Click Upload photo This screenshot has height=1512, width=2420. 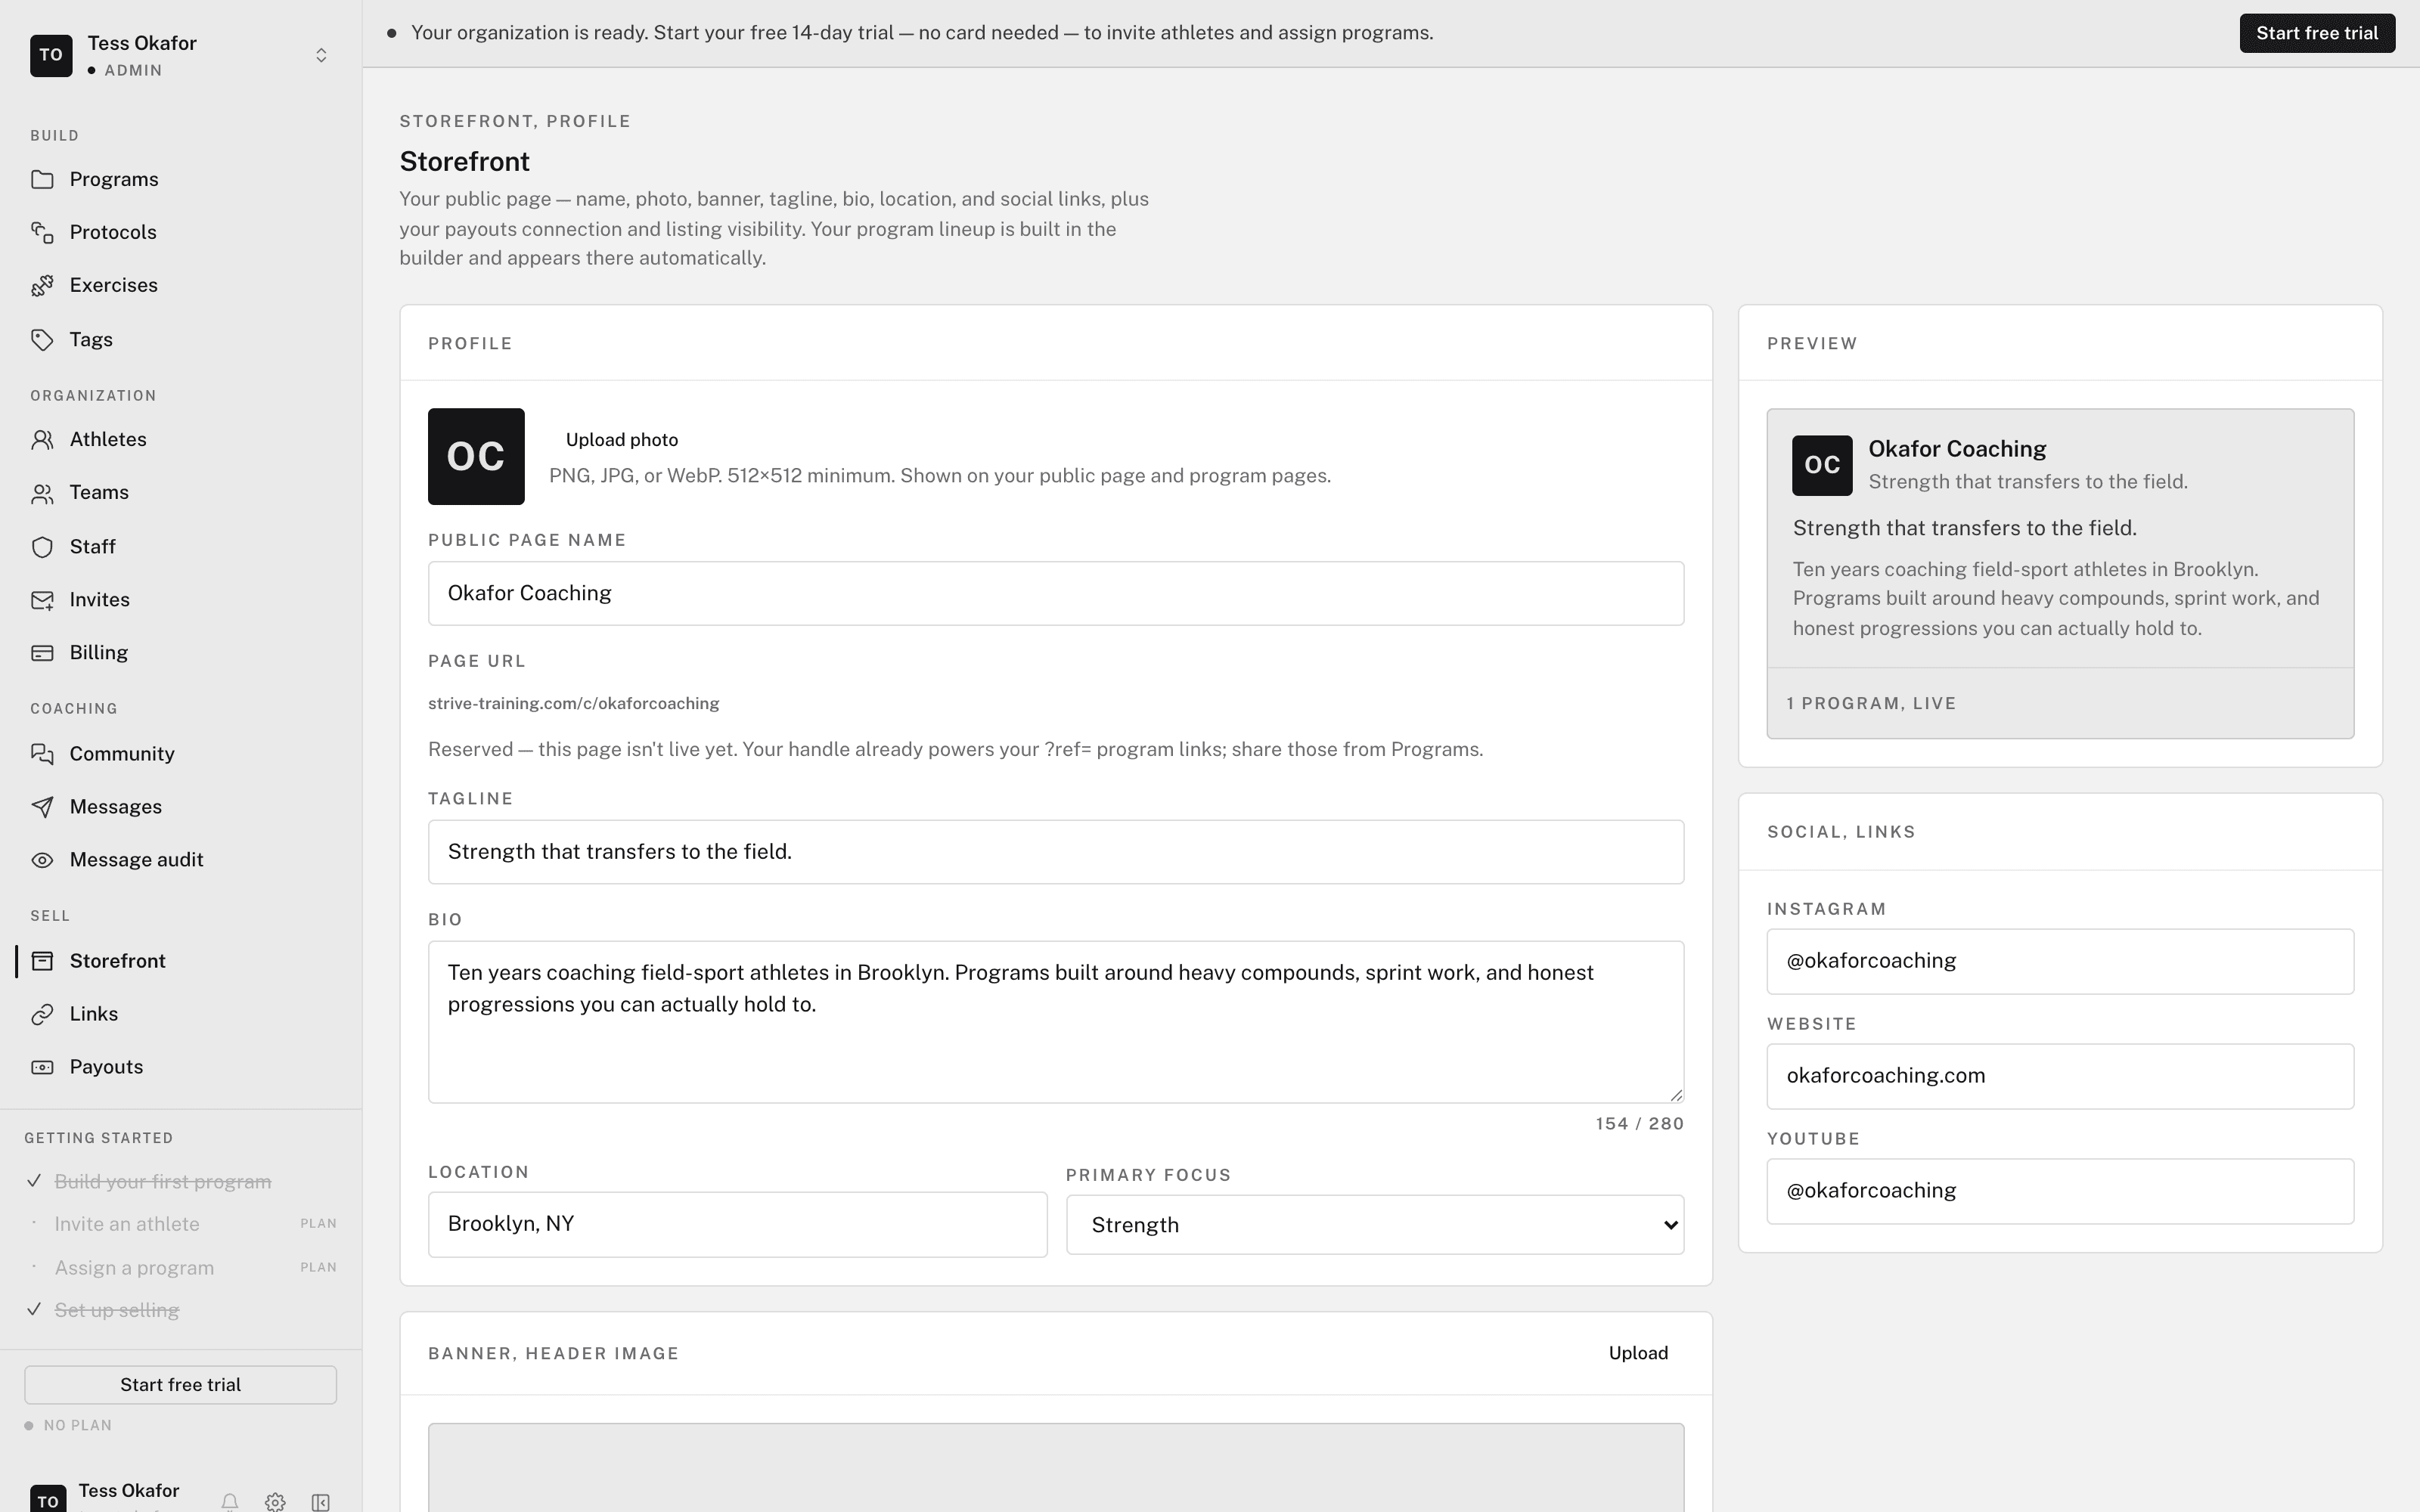click(622, 440)
